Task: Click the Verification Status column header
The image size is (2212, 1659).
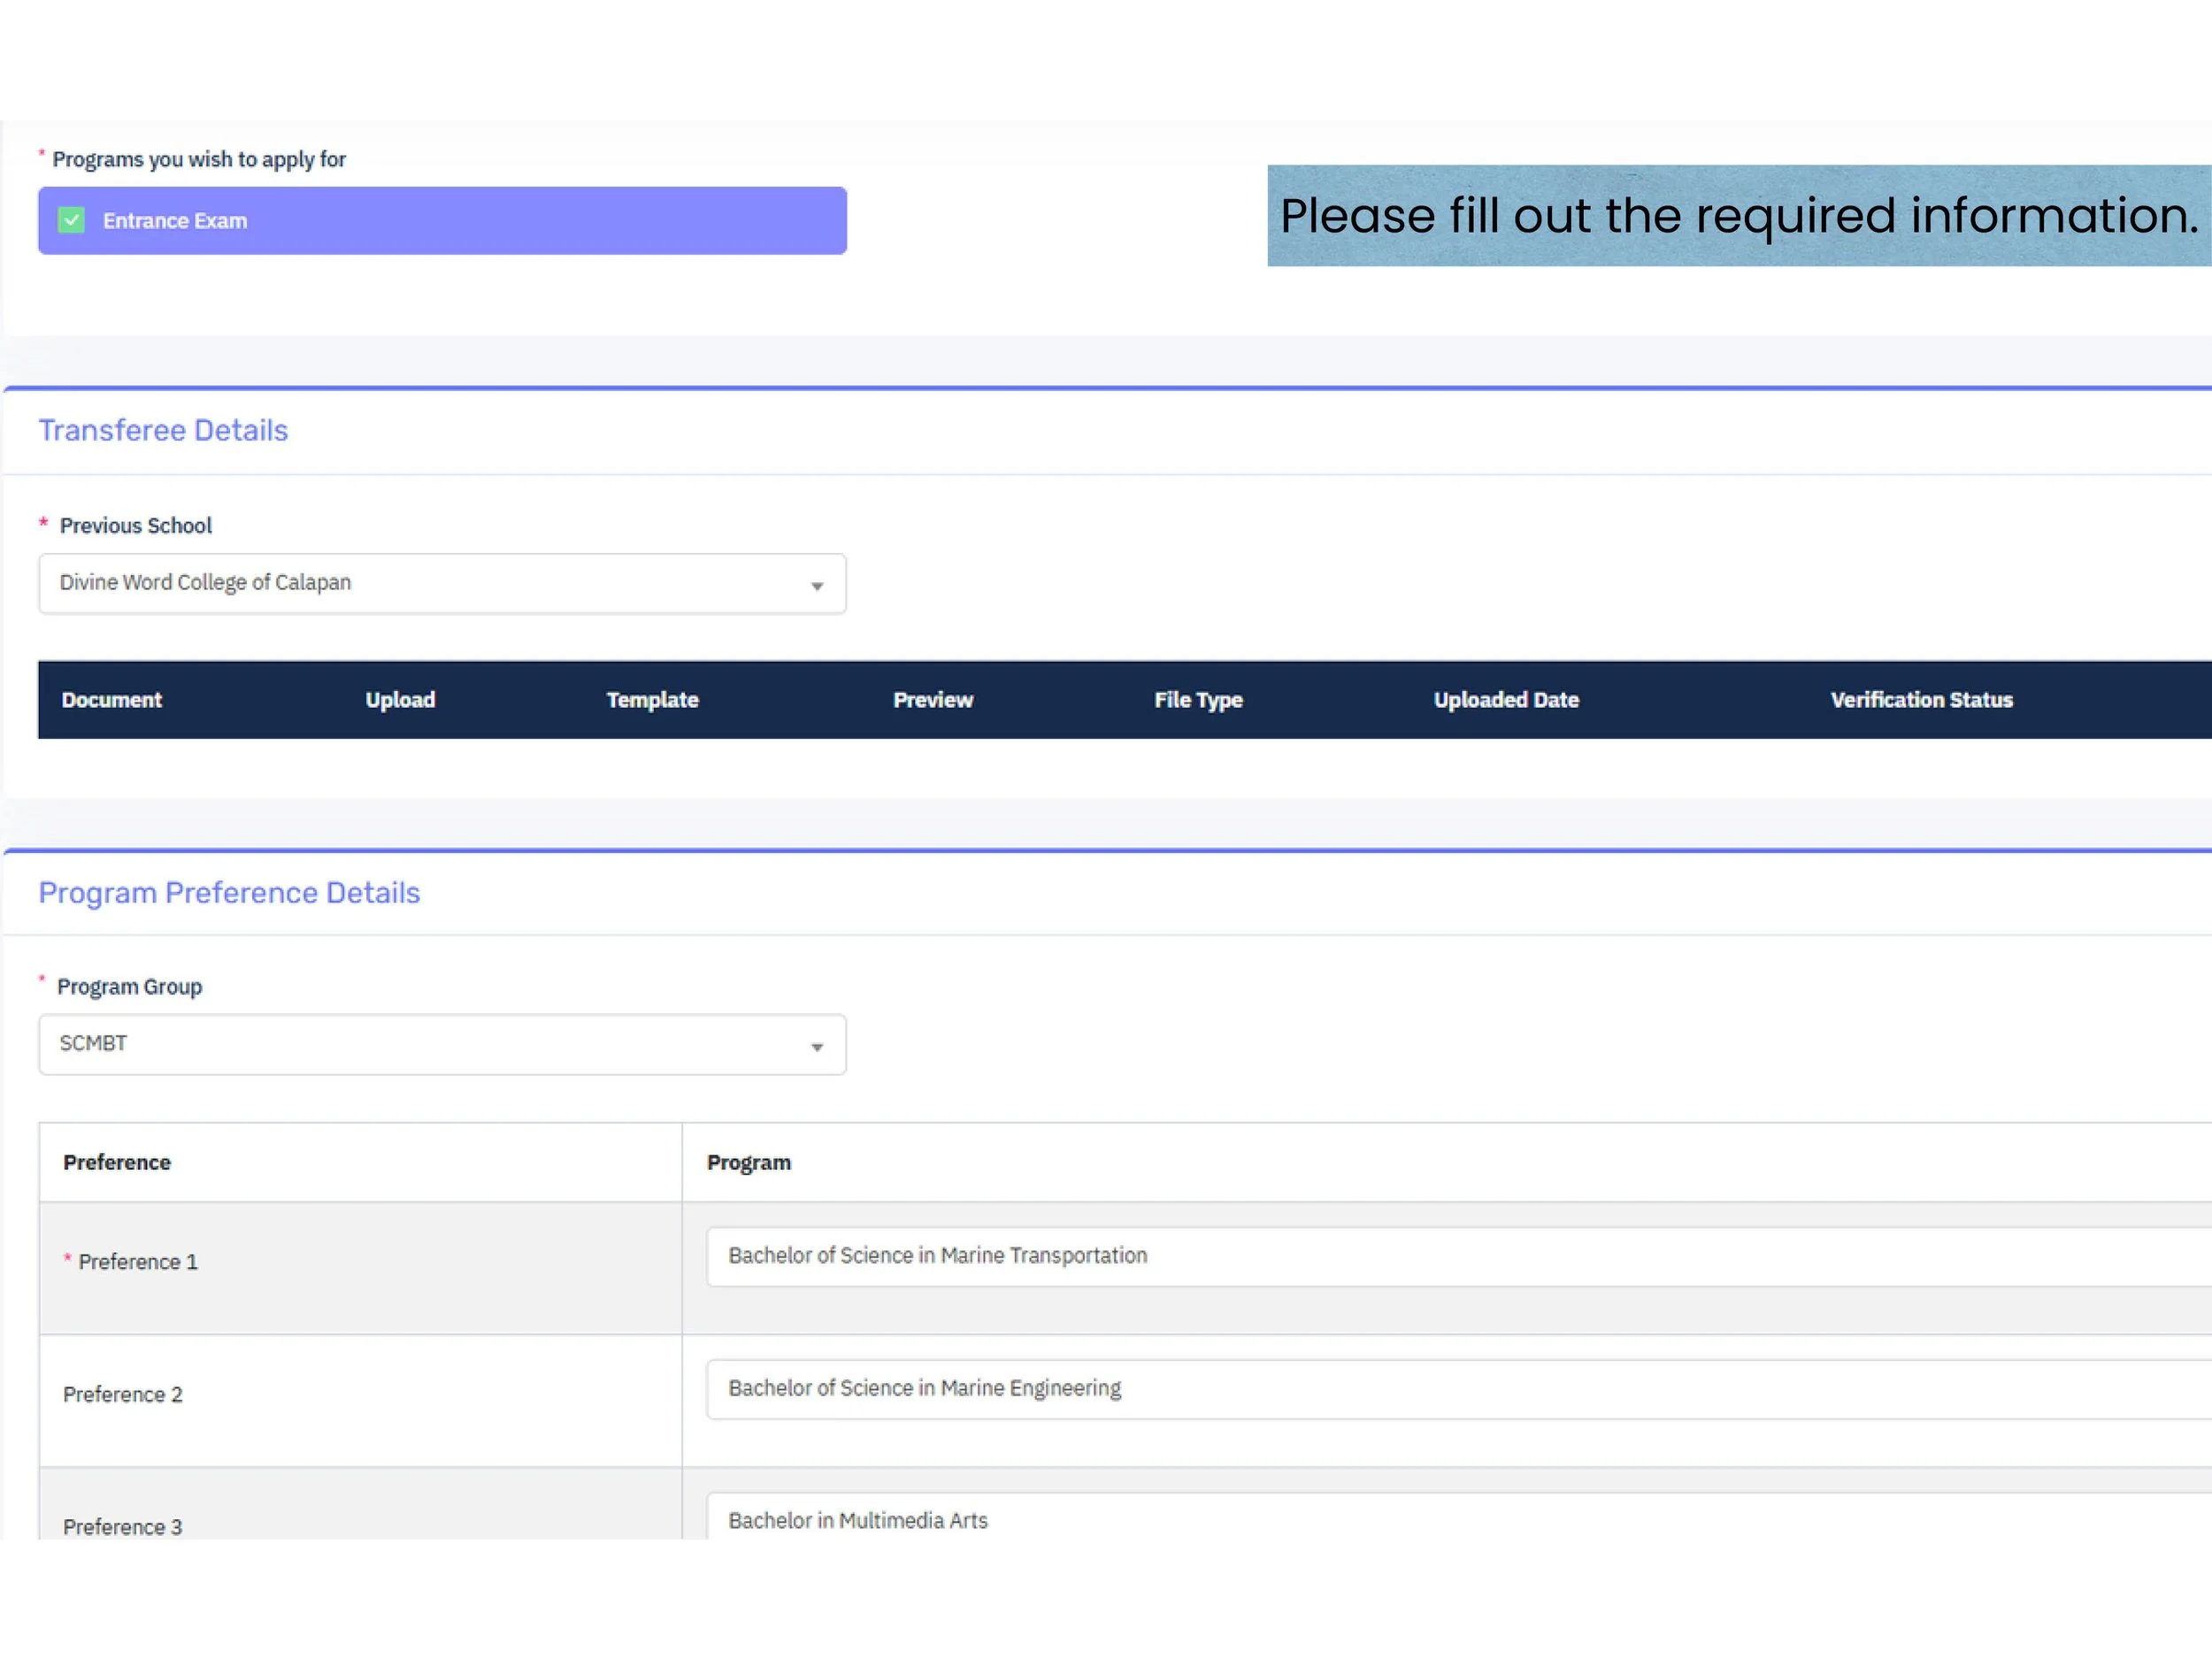Action: click(1921, 700)
